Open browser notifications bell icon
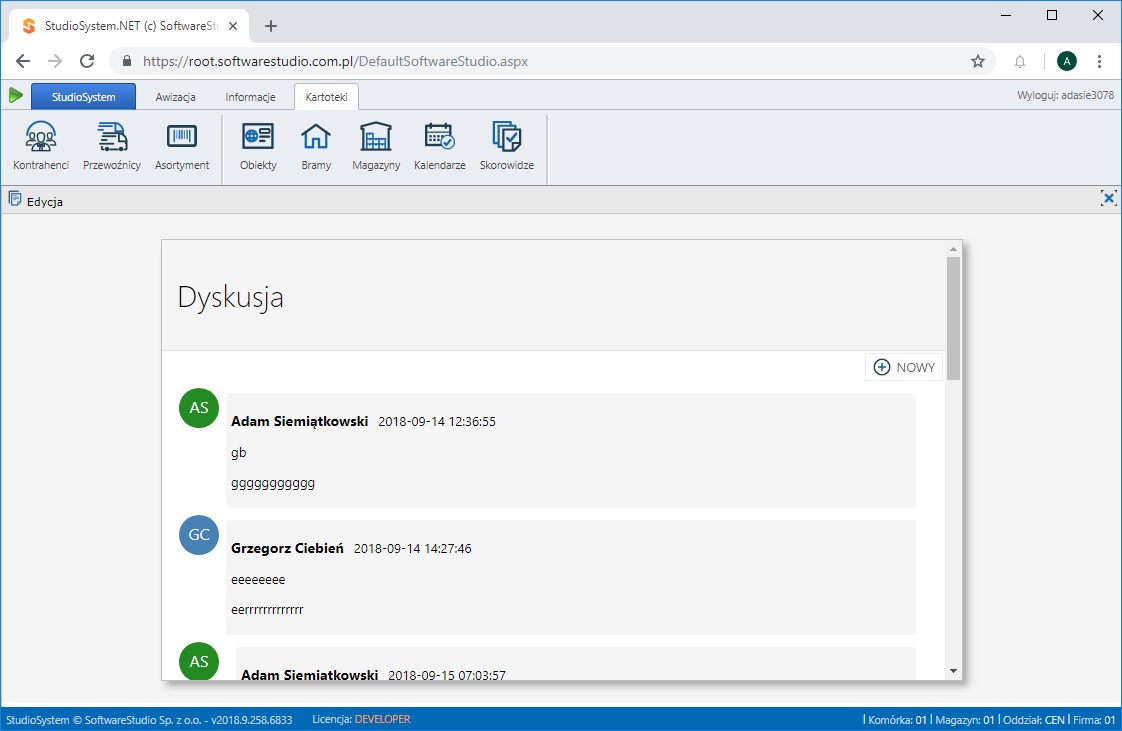This screenshot has width=1122, height=731. pyautogui.click(x=1020, y=62)
